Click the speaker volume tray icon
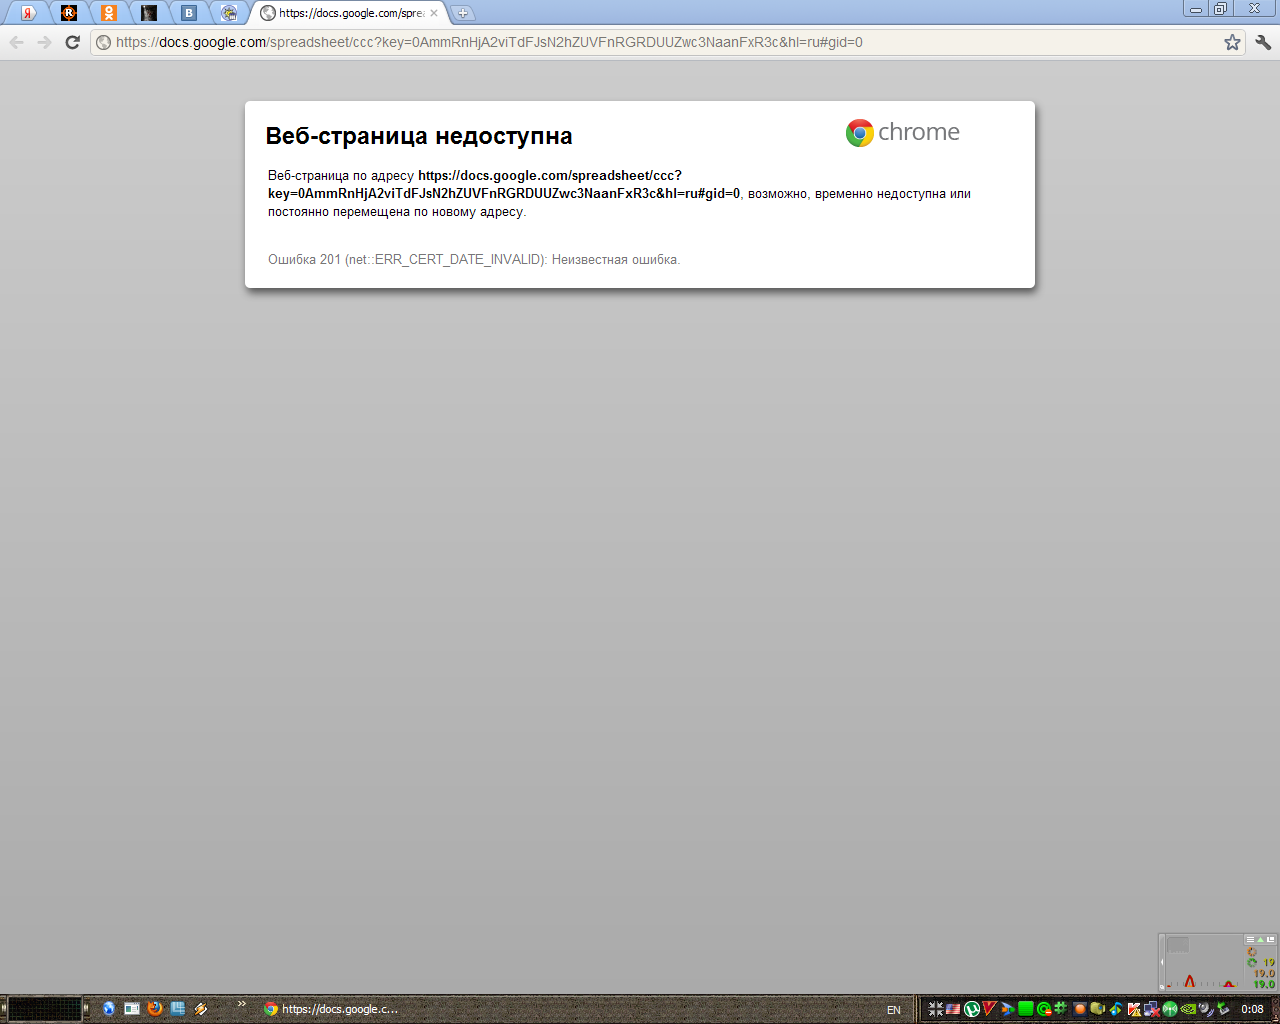The height and width of the screenshot is (1024, 1280). click(1205, 1009)
